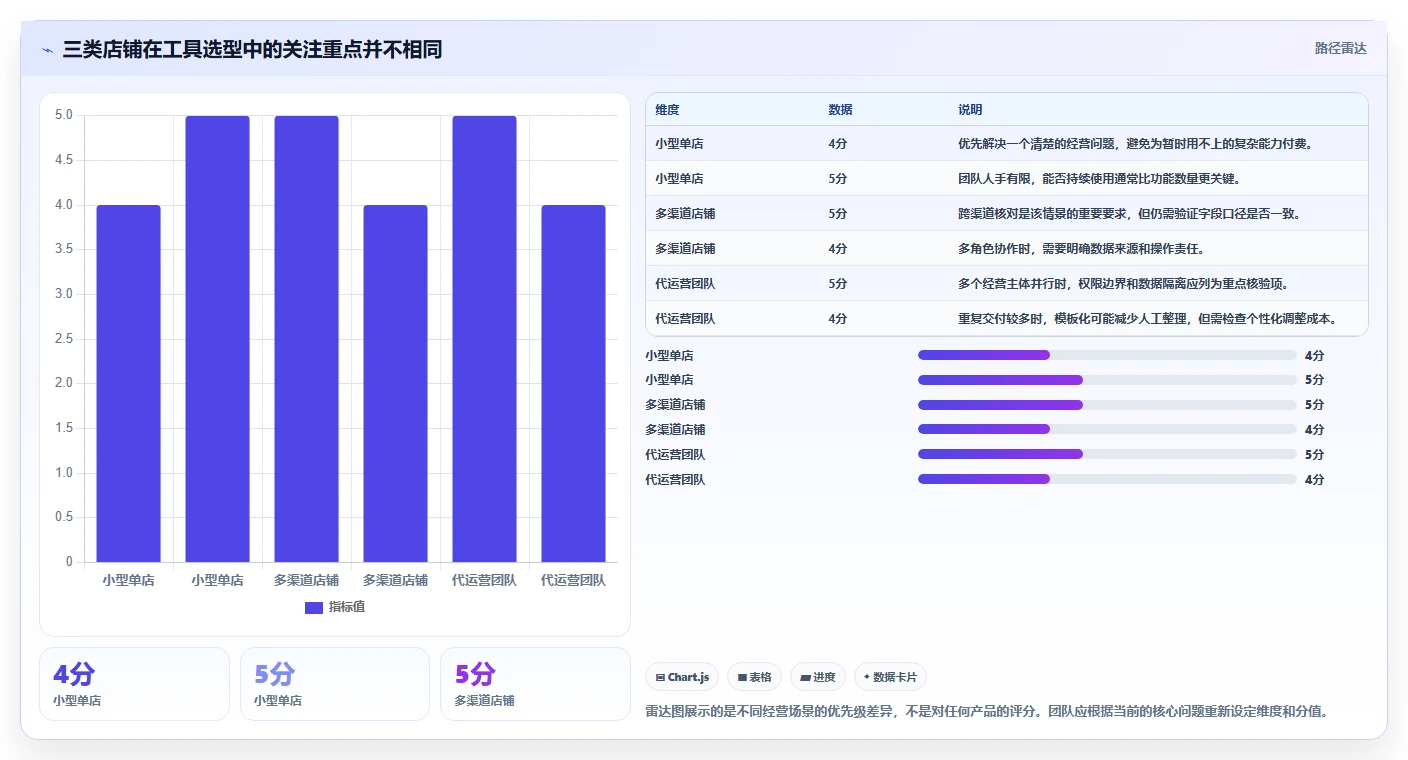Click the footer note starting with 雷达图展示的是
The image size is (1408, 760).
pyautogui.click(x=987, y=712)
